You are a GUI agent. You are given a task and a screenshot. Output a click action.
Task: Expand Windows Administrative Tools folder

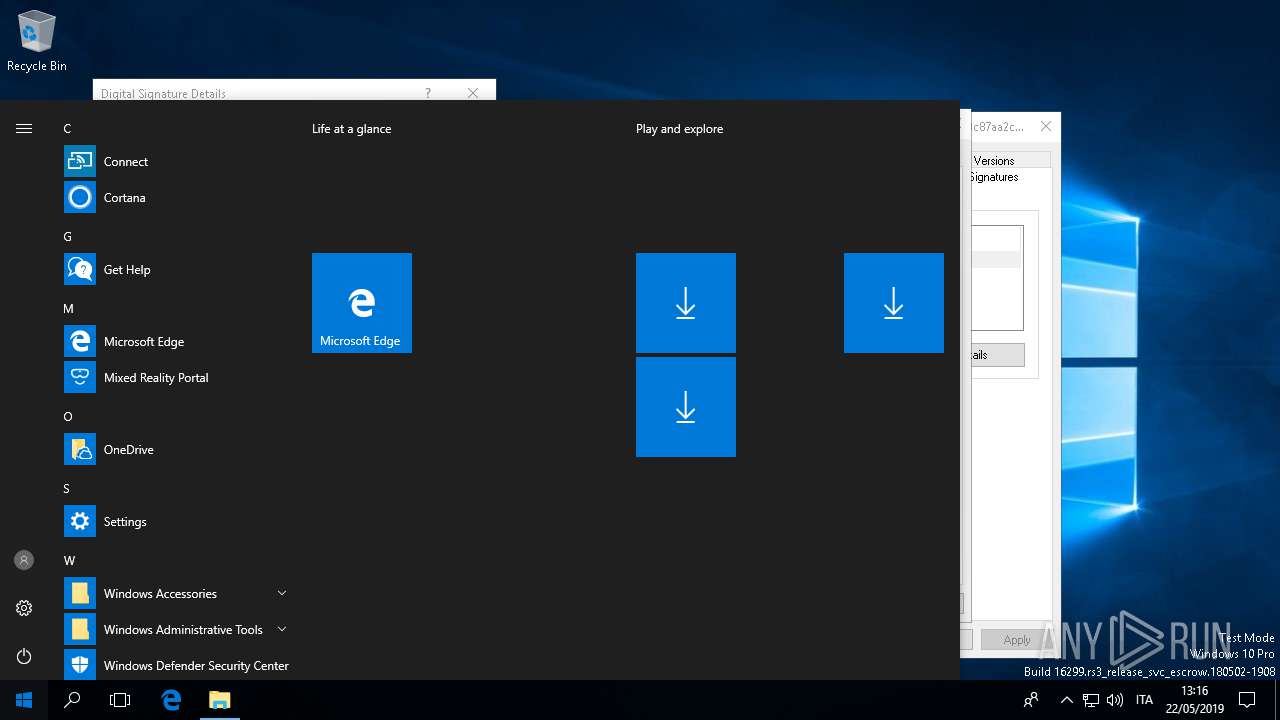point(176,630)
